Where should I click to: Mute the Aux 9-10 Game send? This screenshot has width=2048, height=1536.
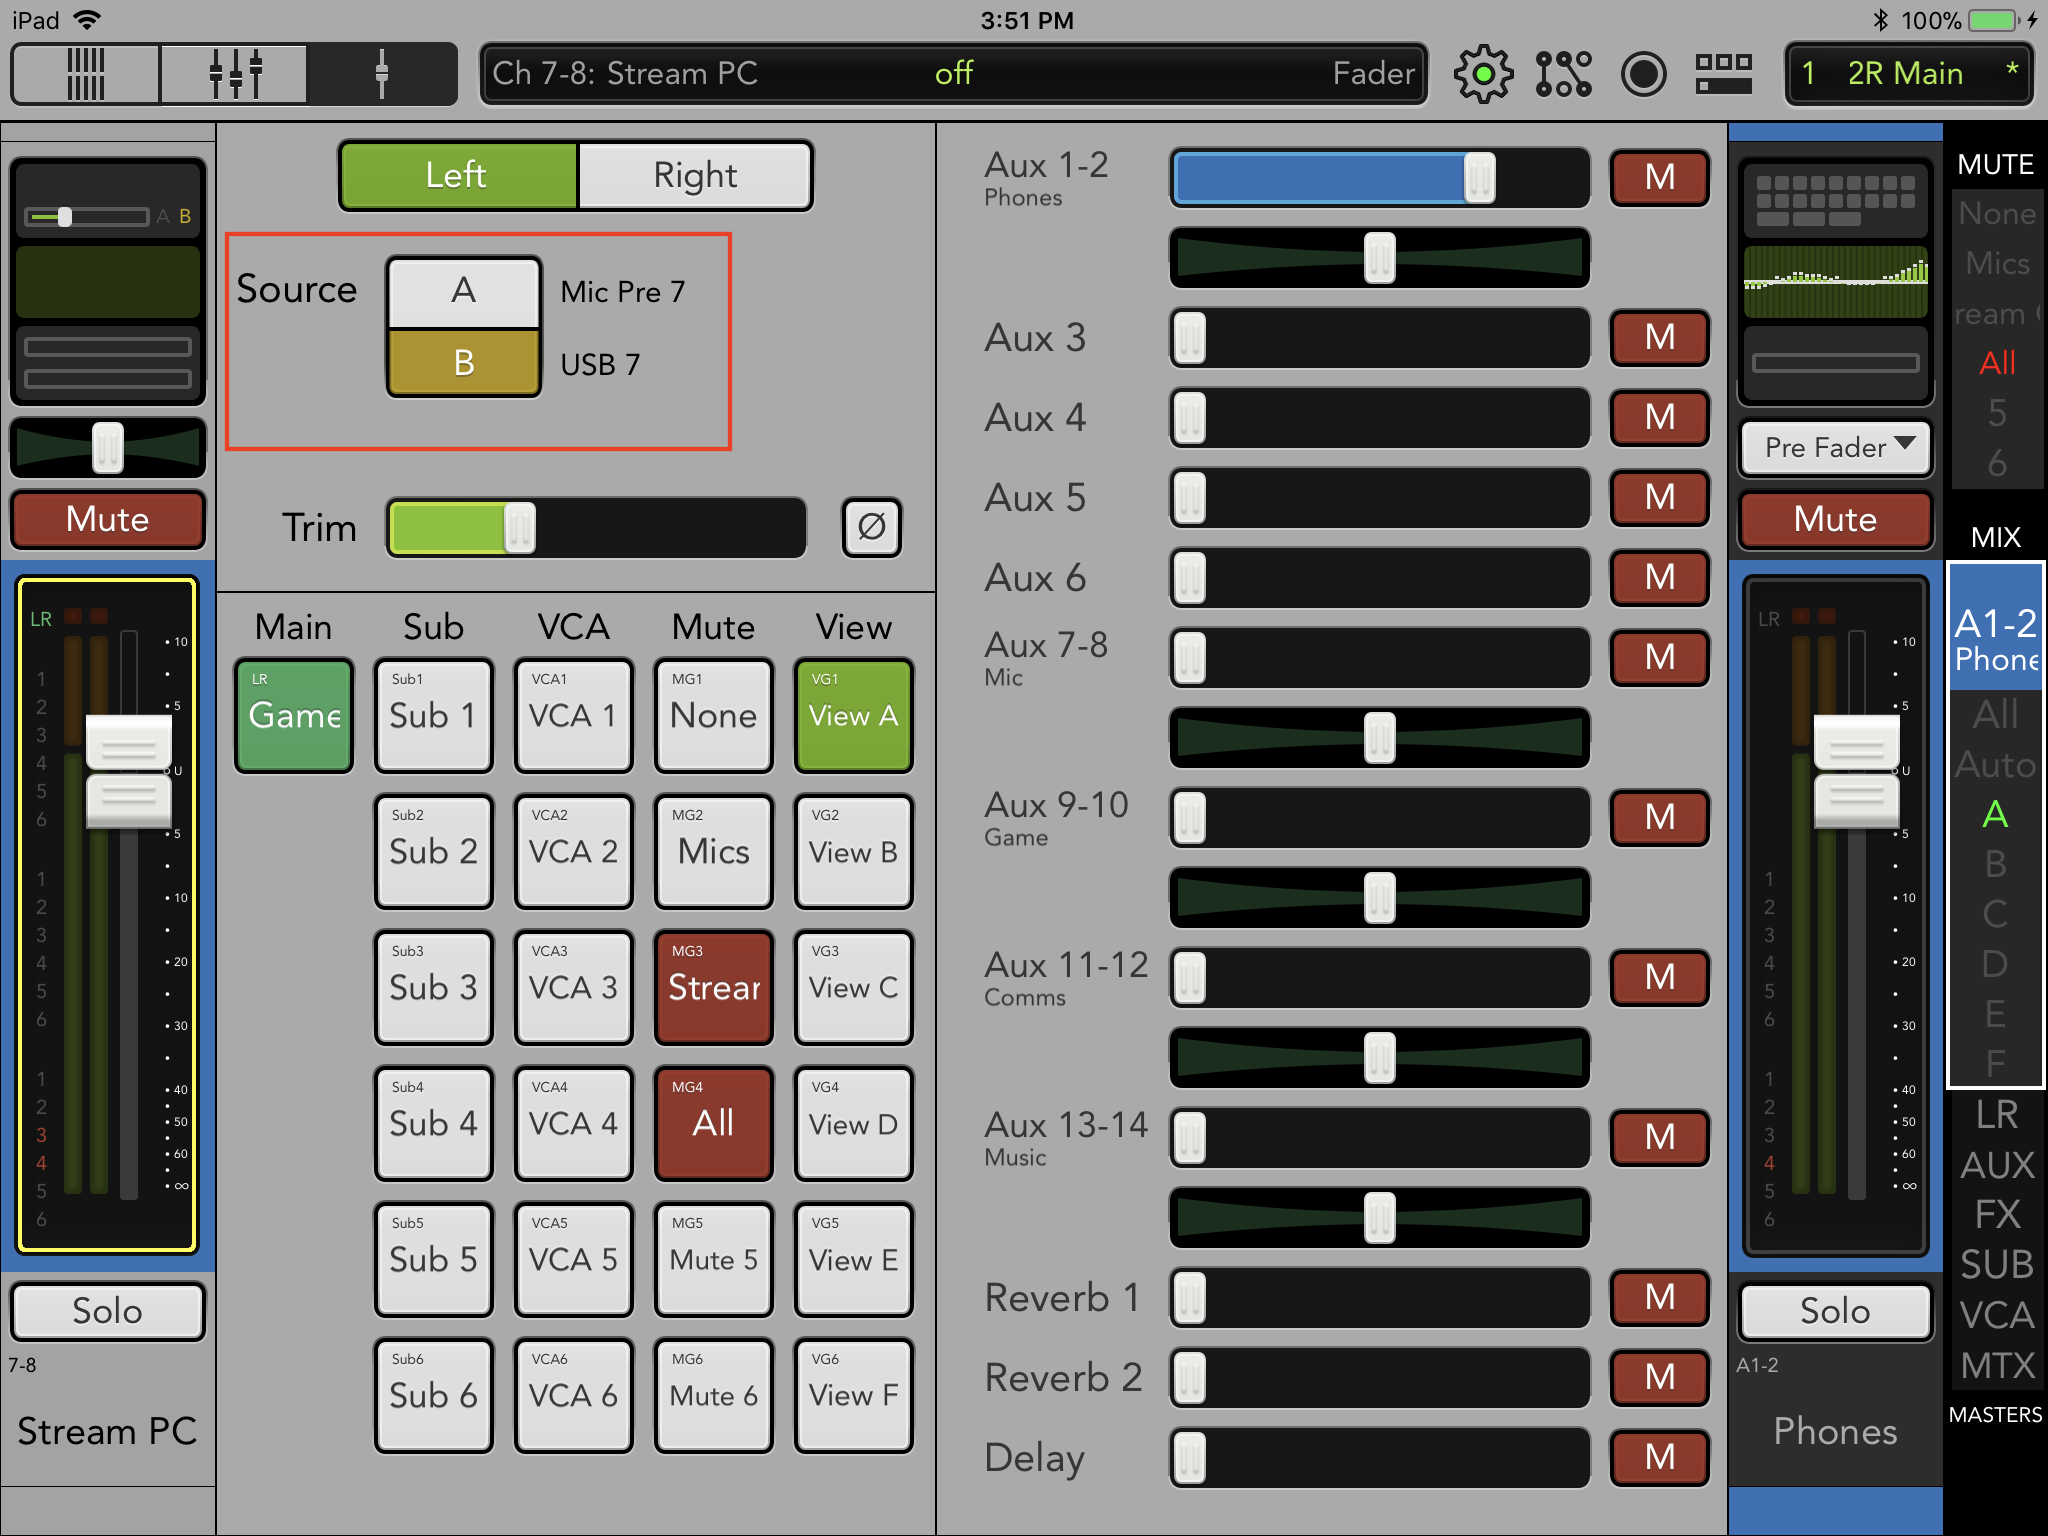coord(1659,818)
